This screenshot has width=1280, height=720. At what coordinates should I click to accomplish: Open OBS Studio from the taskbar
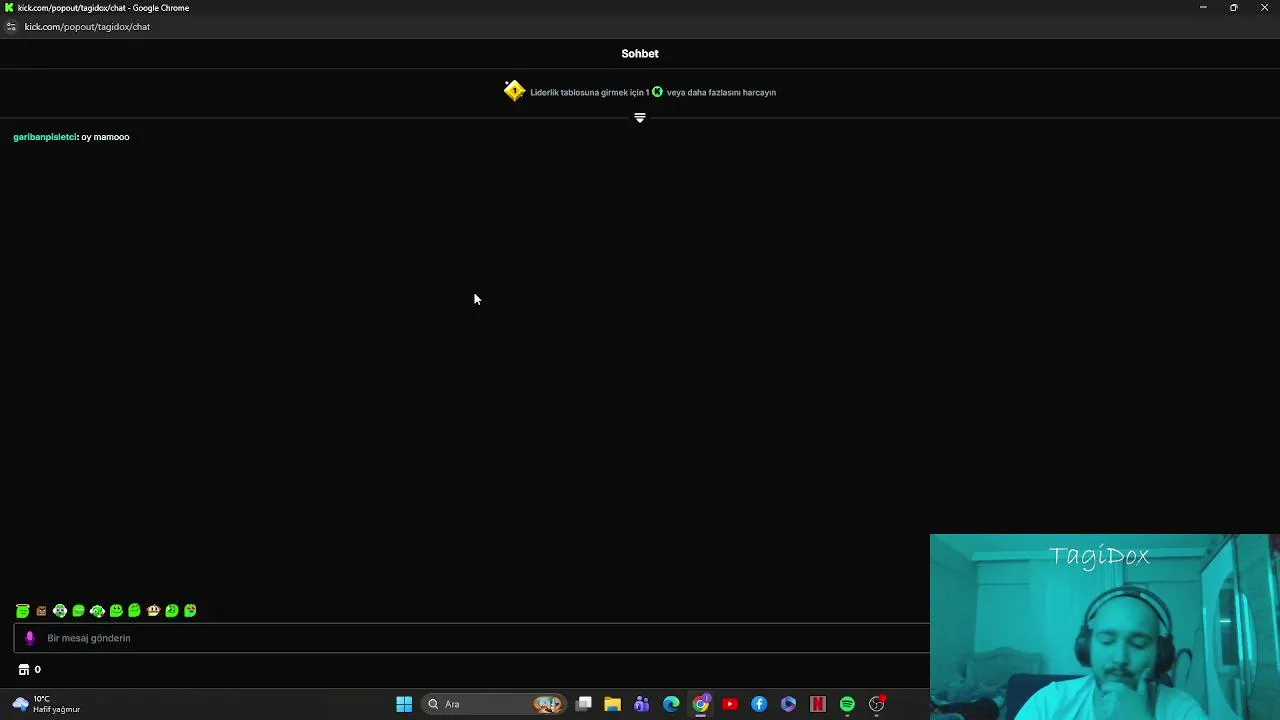coord(877,704)
